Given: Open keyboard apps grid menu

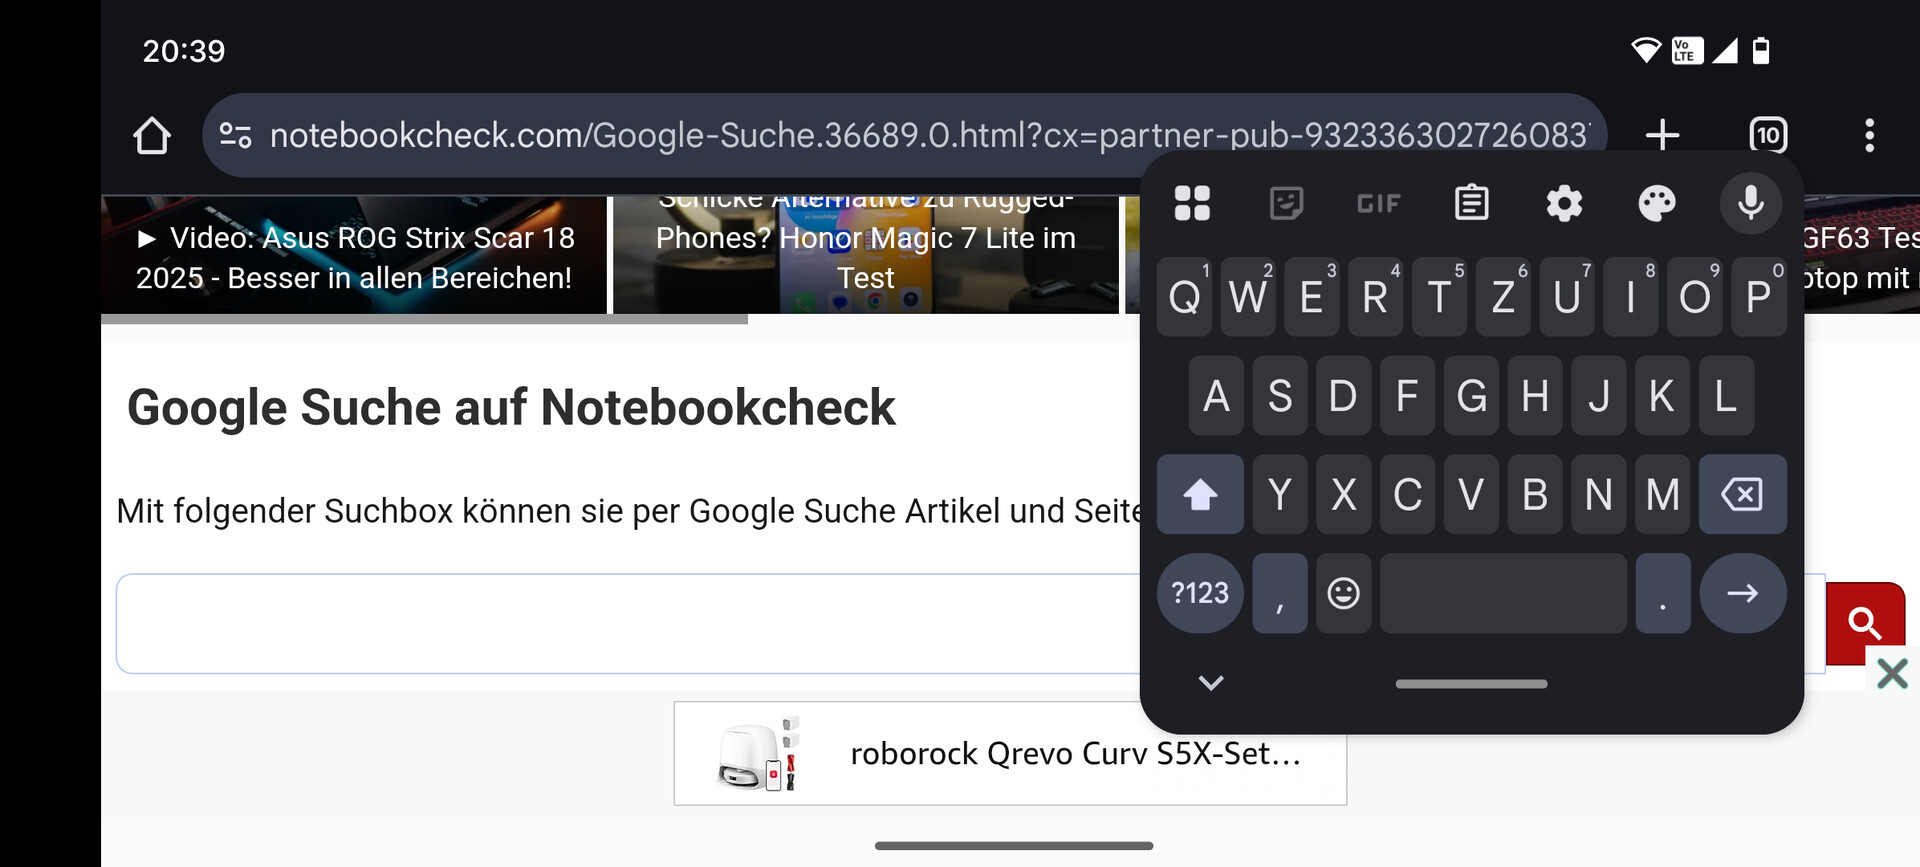Looking at the screenshot, I should (1192, 203).
